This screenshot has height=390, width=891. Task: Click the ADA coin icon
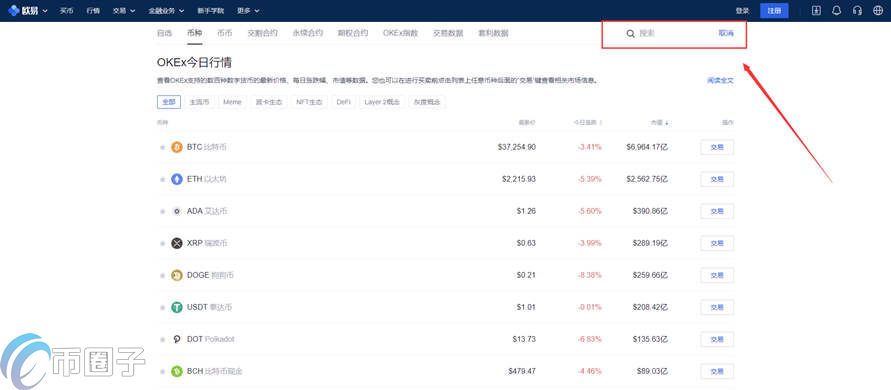coord(177,211)
